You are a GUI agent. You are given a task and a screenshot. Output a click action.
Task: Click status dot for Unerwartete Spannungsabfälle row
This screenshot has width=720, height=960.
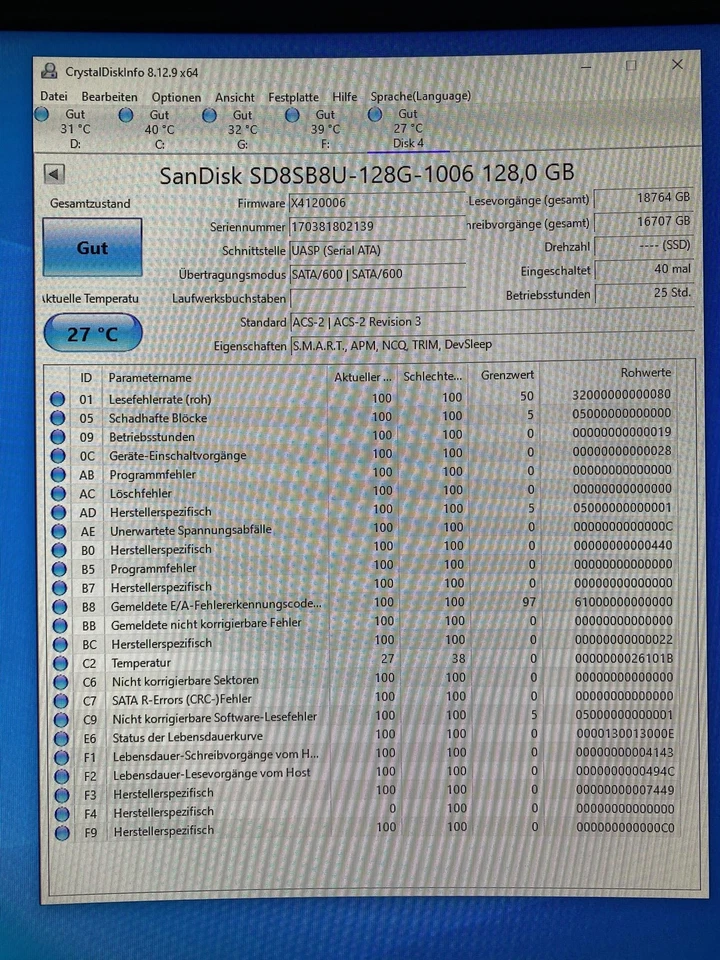pyautogui.click(x=59, y=531)
